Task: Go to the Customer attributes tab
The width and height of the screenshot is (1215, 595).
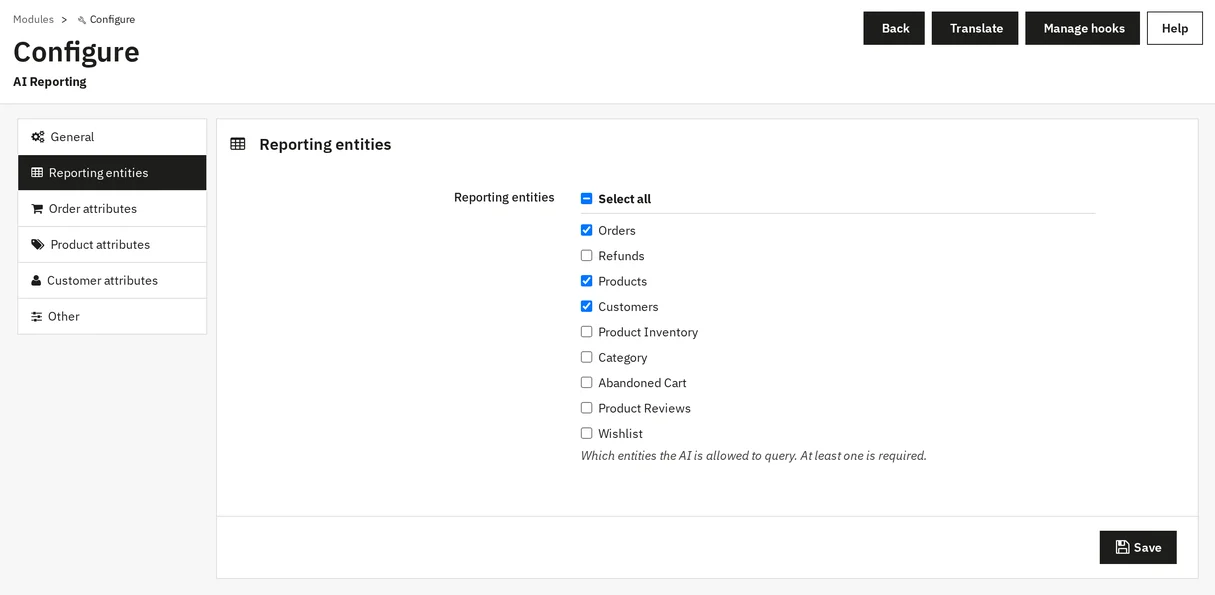Action: tap(112, 281)
